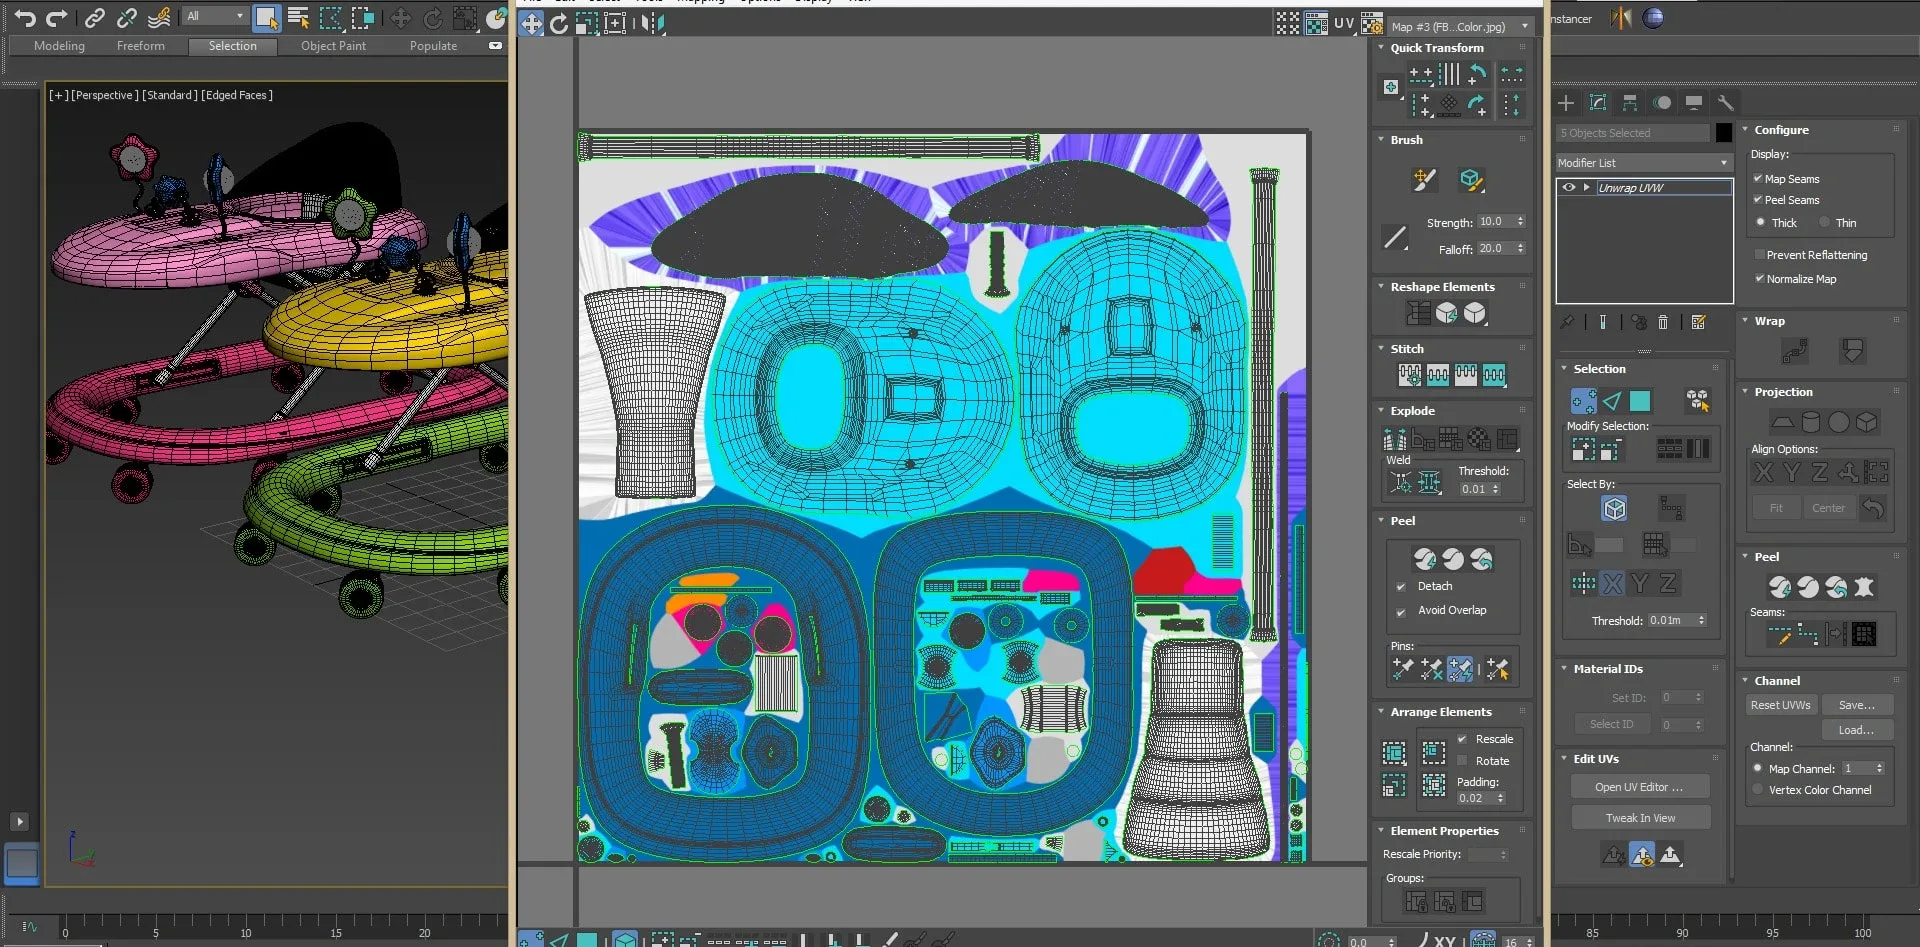Select Thin seam display radio button

(x=1824, y=222)
